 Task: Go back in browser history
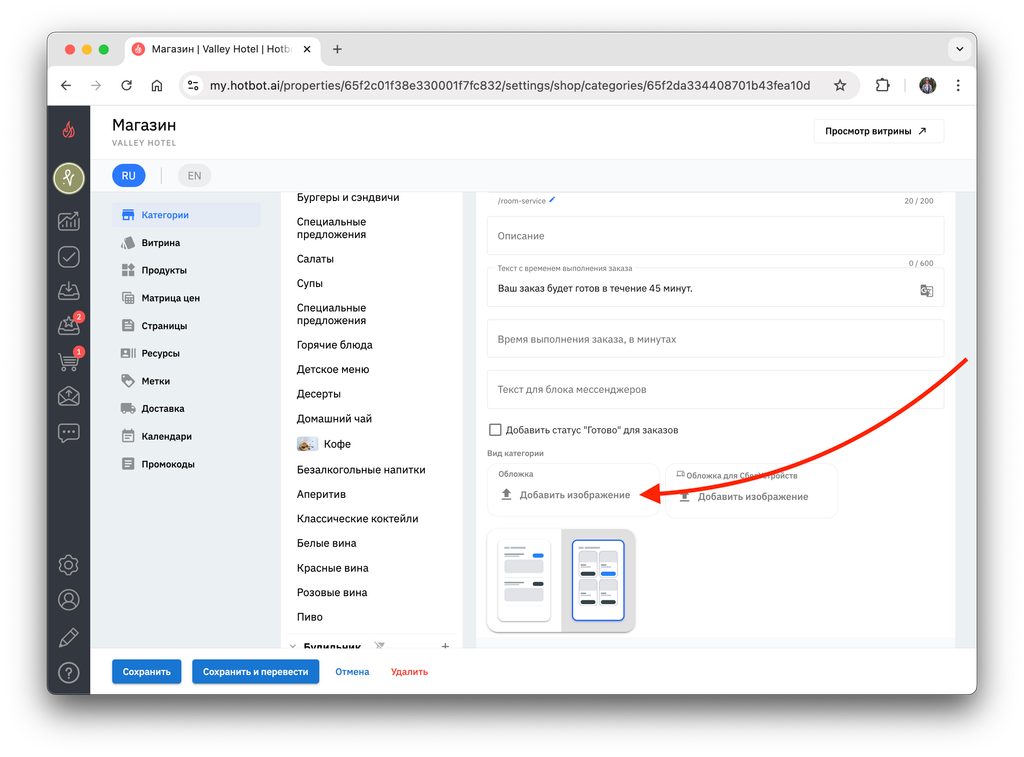[66, 86]
